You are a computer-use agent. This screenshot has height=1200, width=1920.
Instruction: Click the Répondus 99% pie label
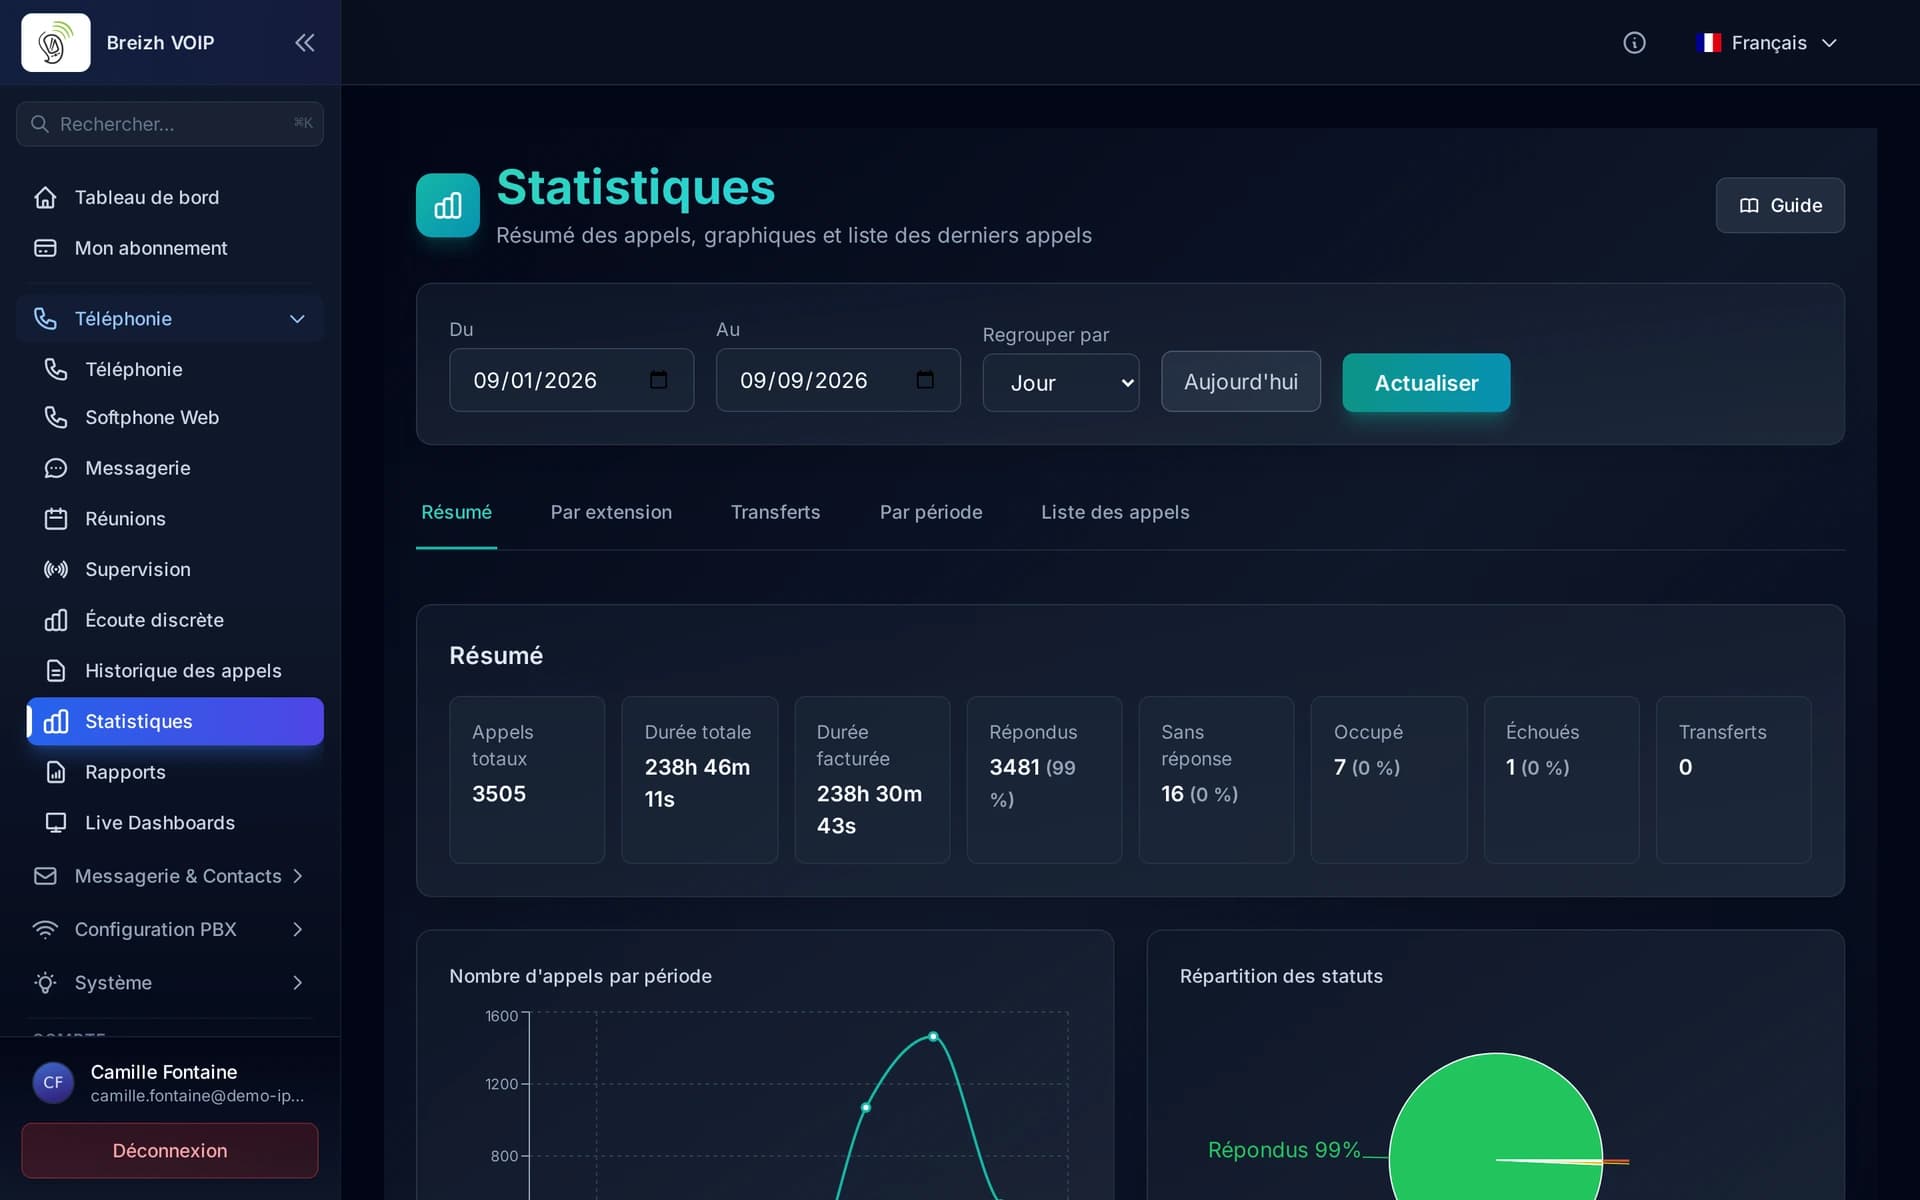pos(1284,1150)
